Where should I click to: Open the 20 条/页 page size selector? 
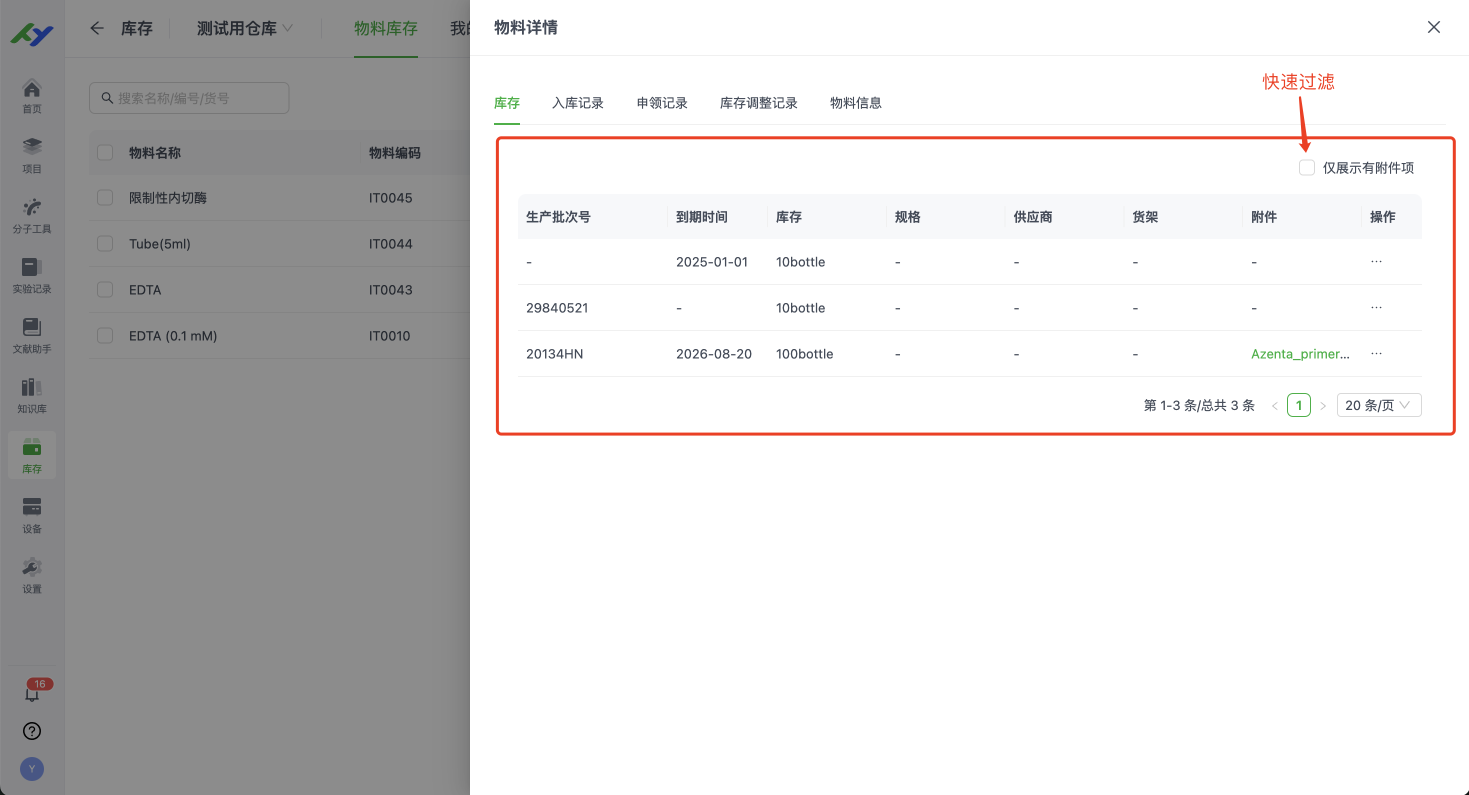click(1378, 404)
